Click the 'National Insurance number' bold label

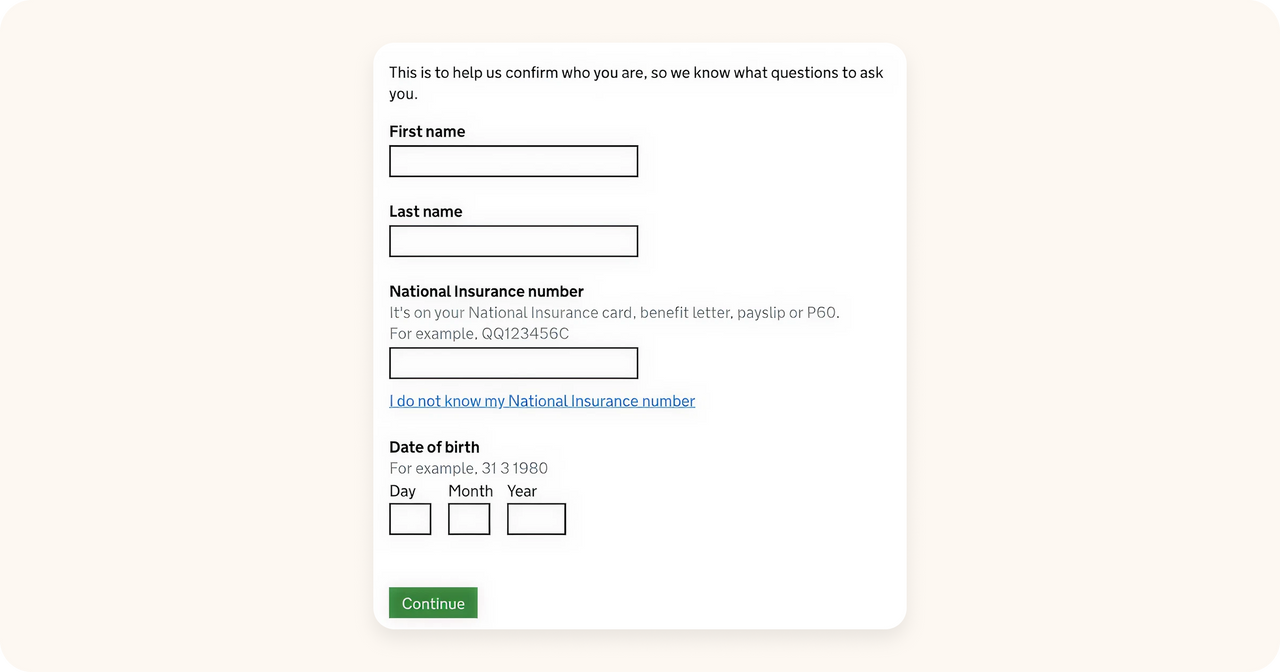tap(486, 292)
